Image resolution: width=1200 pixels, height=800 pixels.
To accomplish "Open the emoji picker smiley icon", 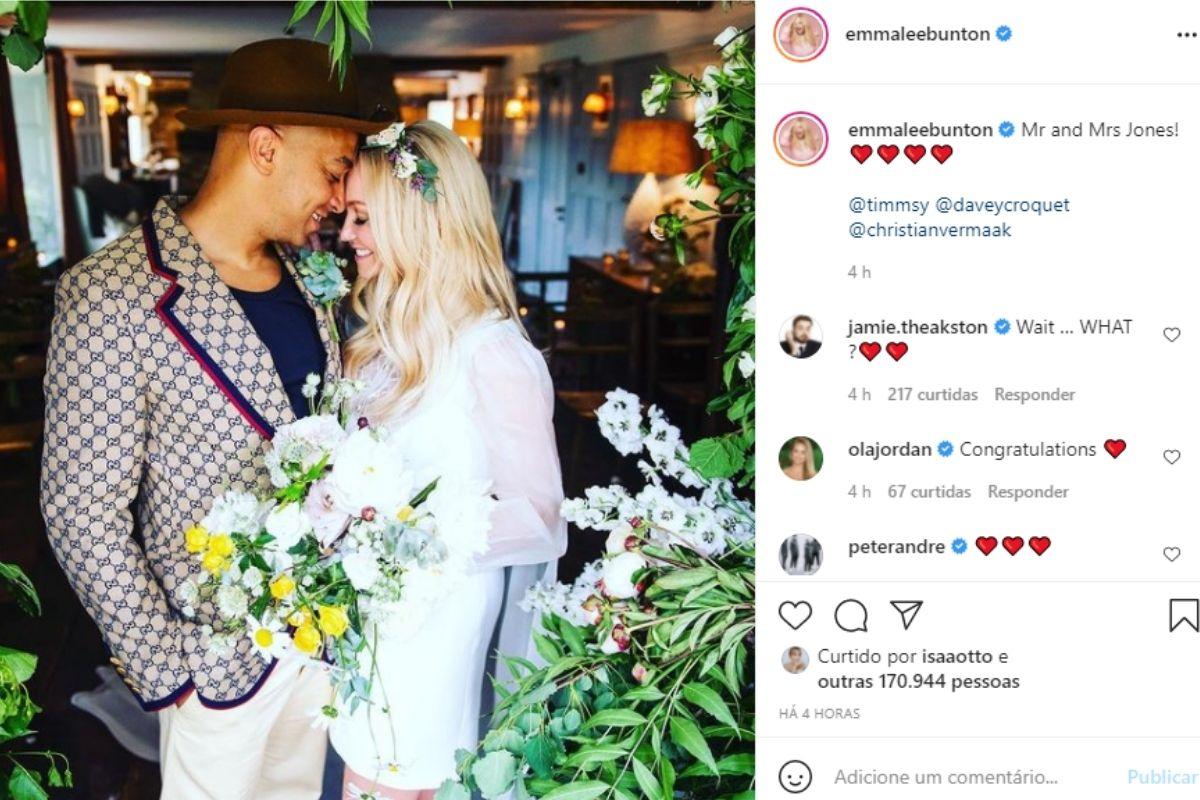I will 795,776.
